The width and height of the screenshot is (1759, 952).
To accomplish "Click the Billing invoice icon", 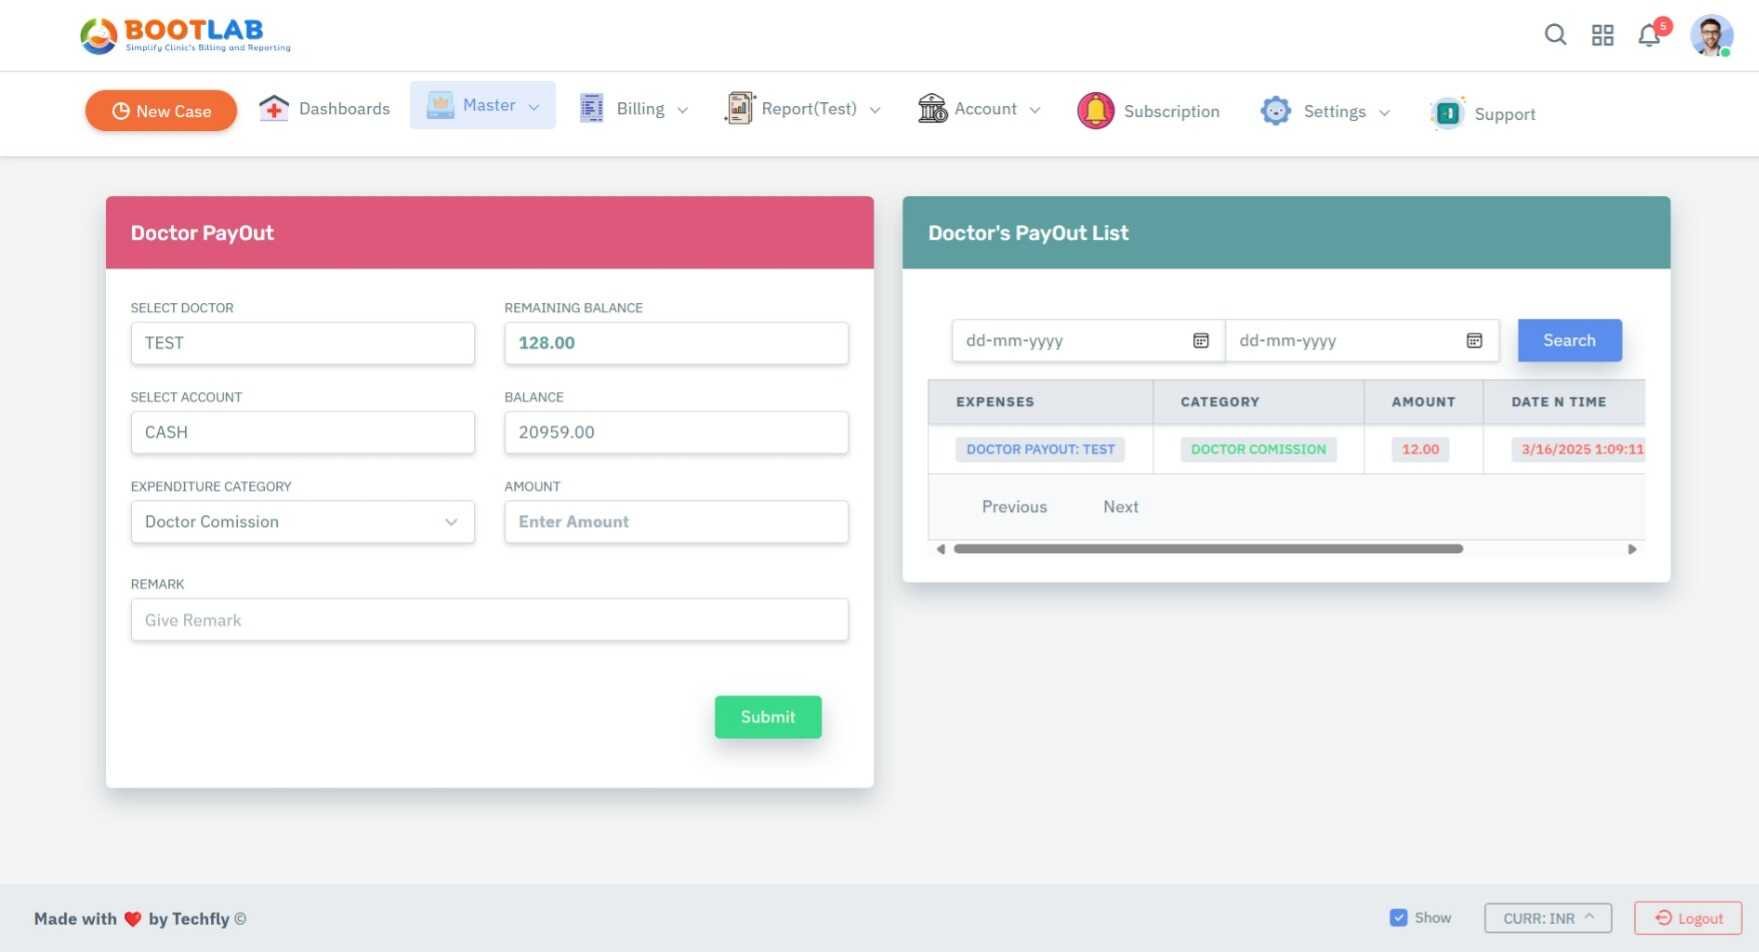I will pos(591,108).
